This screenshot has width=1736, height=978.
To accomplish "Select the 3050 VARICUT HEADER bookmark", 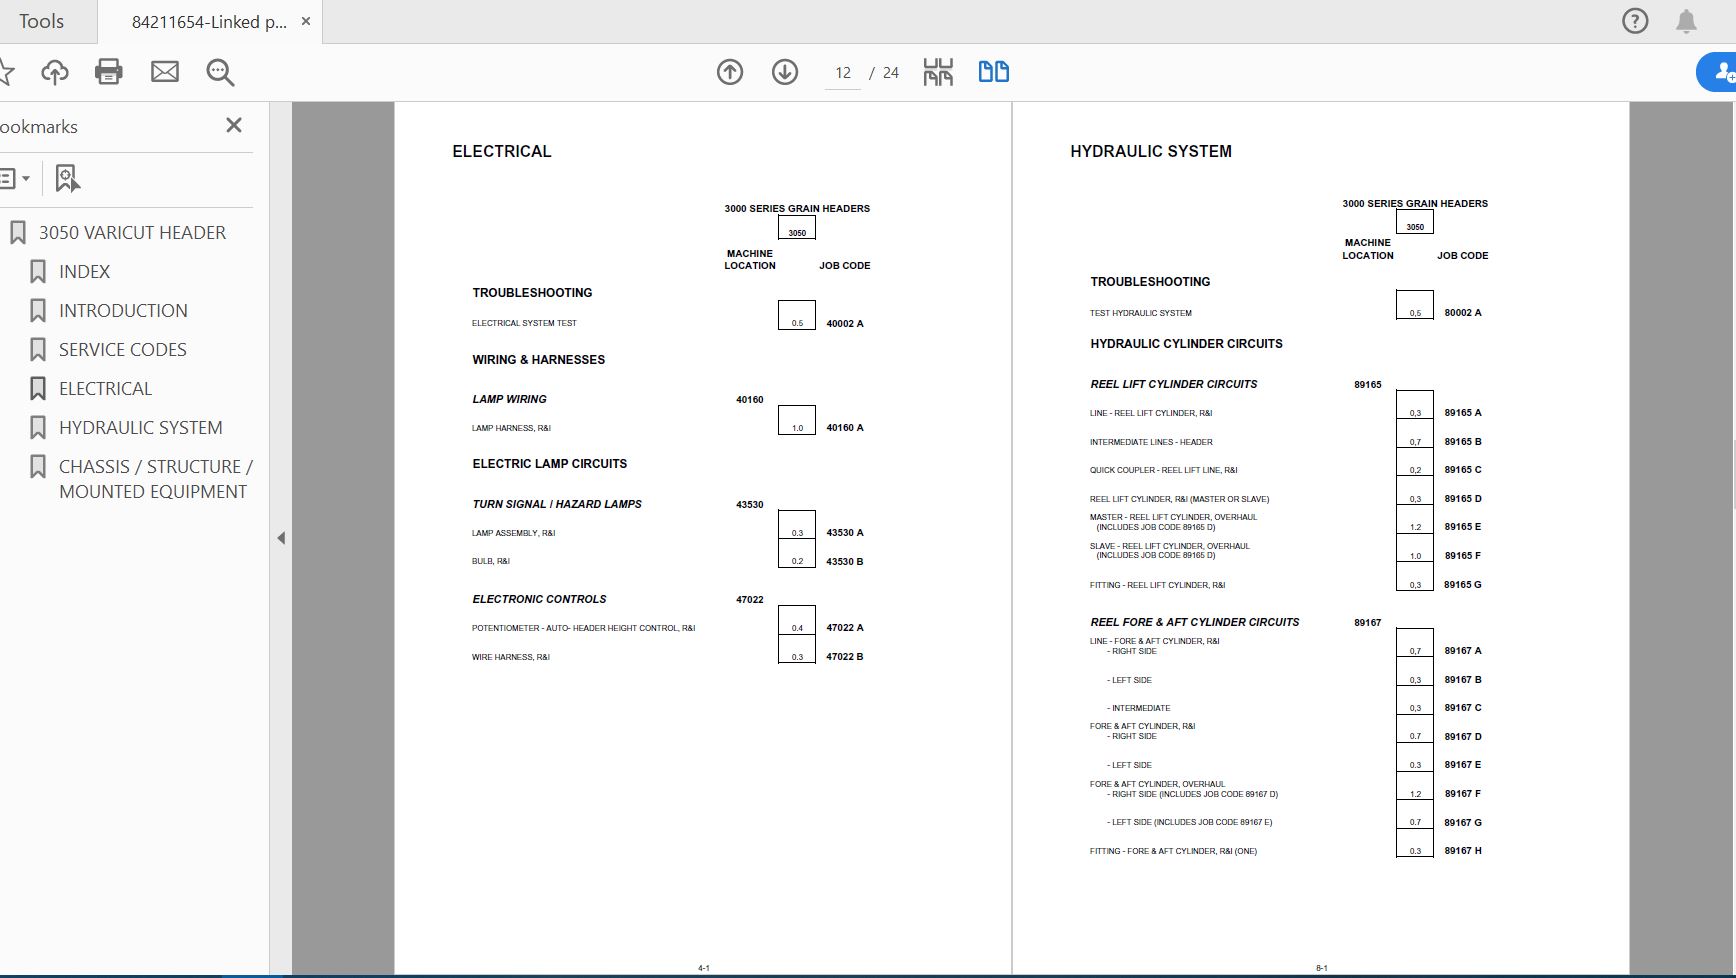I will 132,233.
